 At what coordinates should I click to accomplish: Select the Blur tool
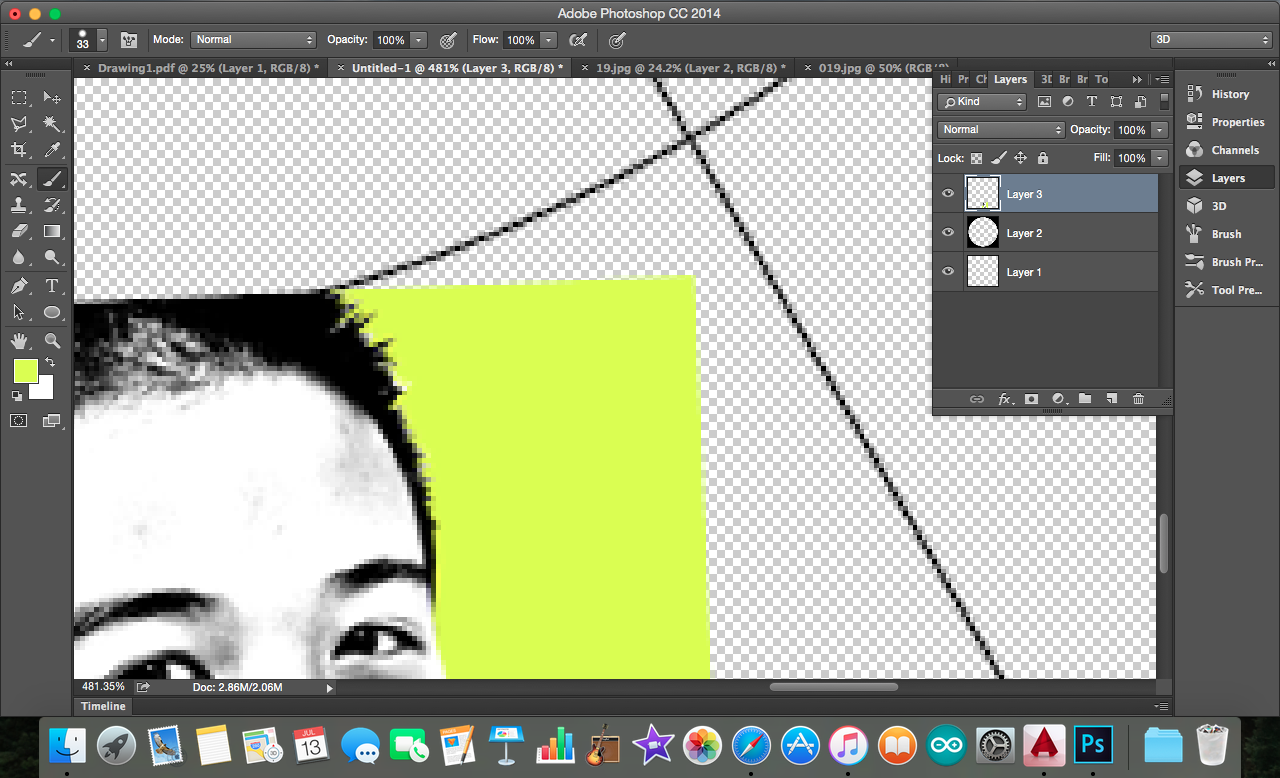(19, 257)
